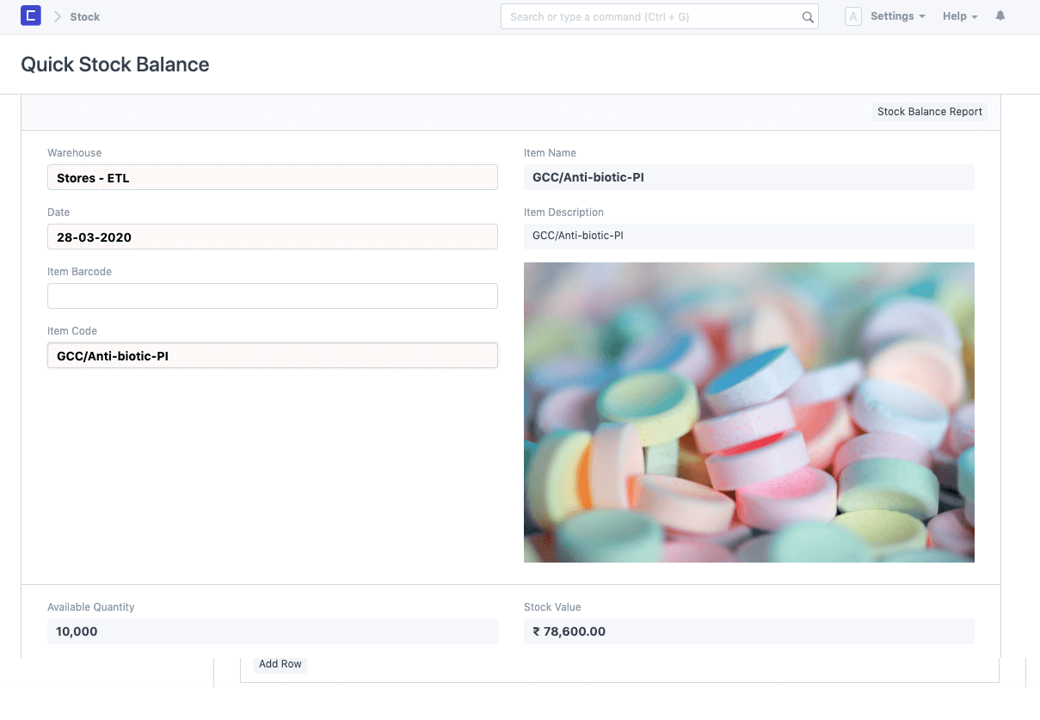Click the Stock Value label
Viewport: 1040px width, 720px height.
pyautogui.click(x=552, y=607)
